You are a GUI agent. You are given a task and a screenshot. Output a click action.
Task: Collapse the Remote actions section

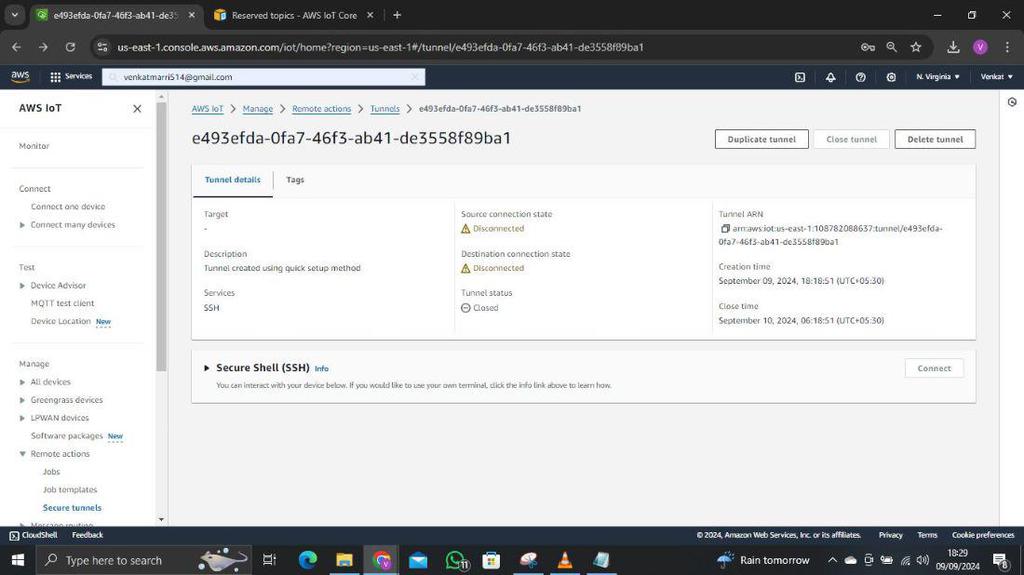click(x=22, y=454)
